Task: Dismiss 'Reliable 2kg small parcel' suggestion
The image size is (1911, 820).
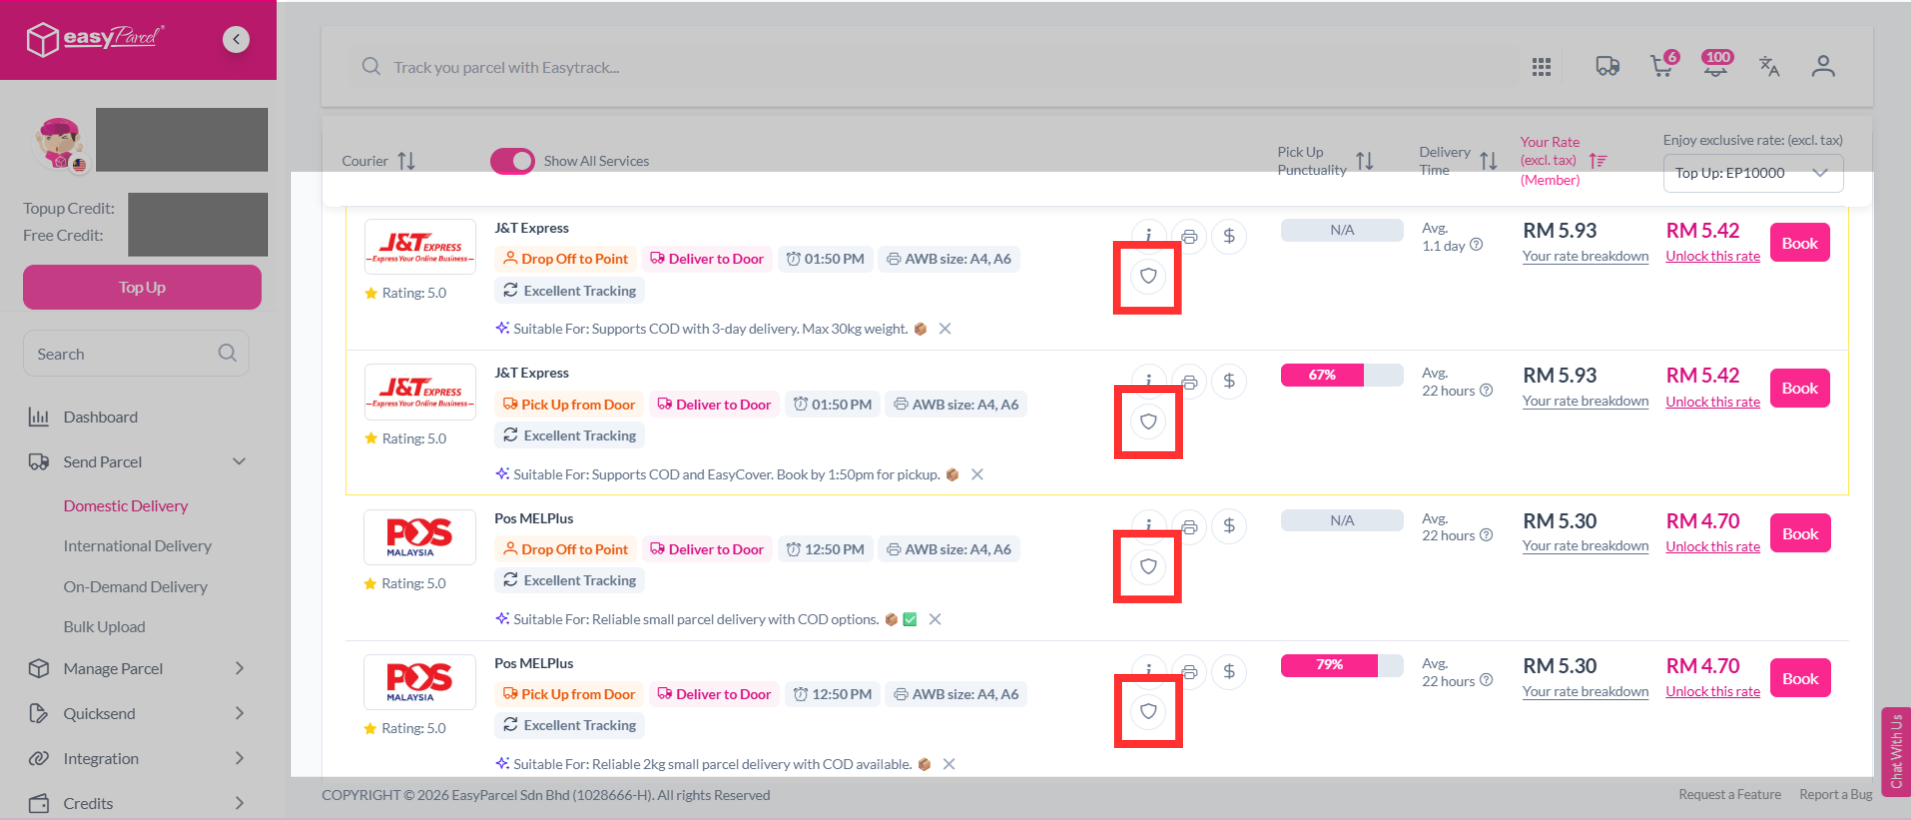Action: [949, 764]
